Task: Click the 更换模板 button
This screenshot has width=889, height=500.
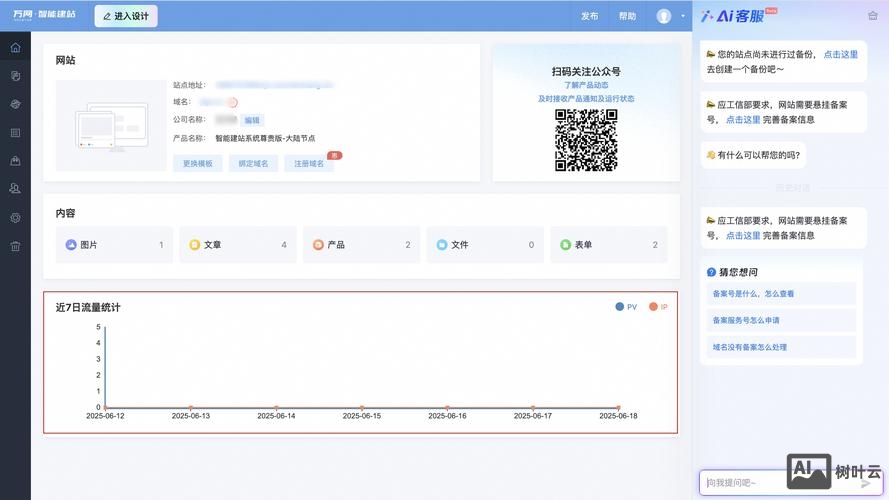Action: coord(197,163)
